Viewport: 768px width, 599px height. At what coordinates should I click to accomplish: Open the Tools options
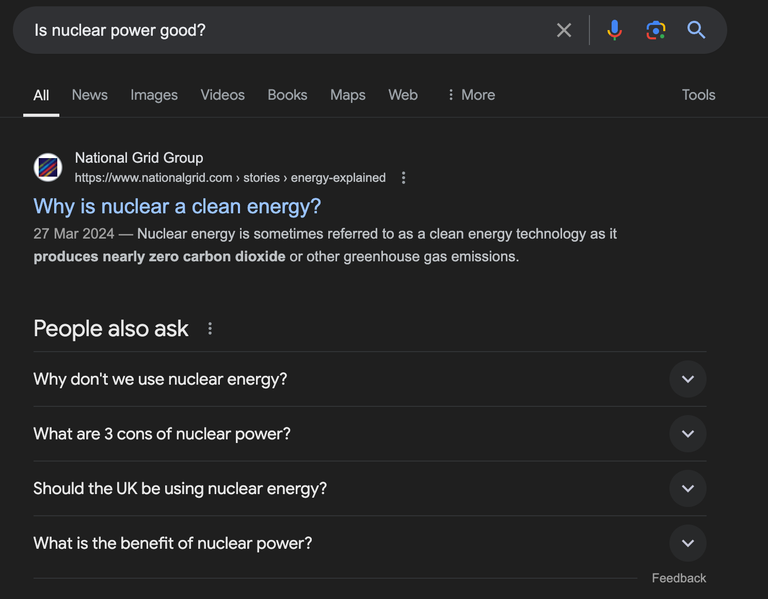click(698, 95)
